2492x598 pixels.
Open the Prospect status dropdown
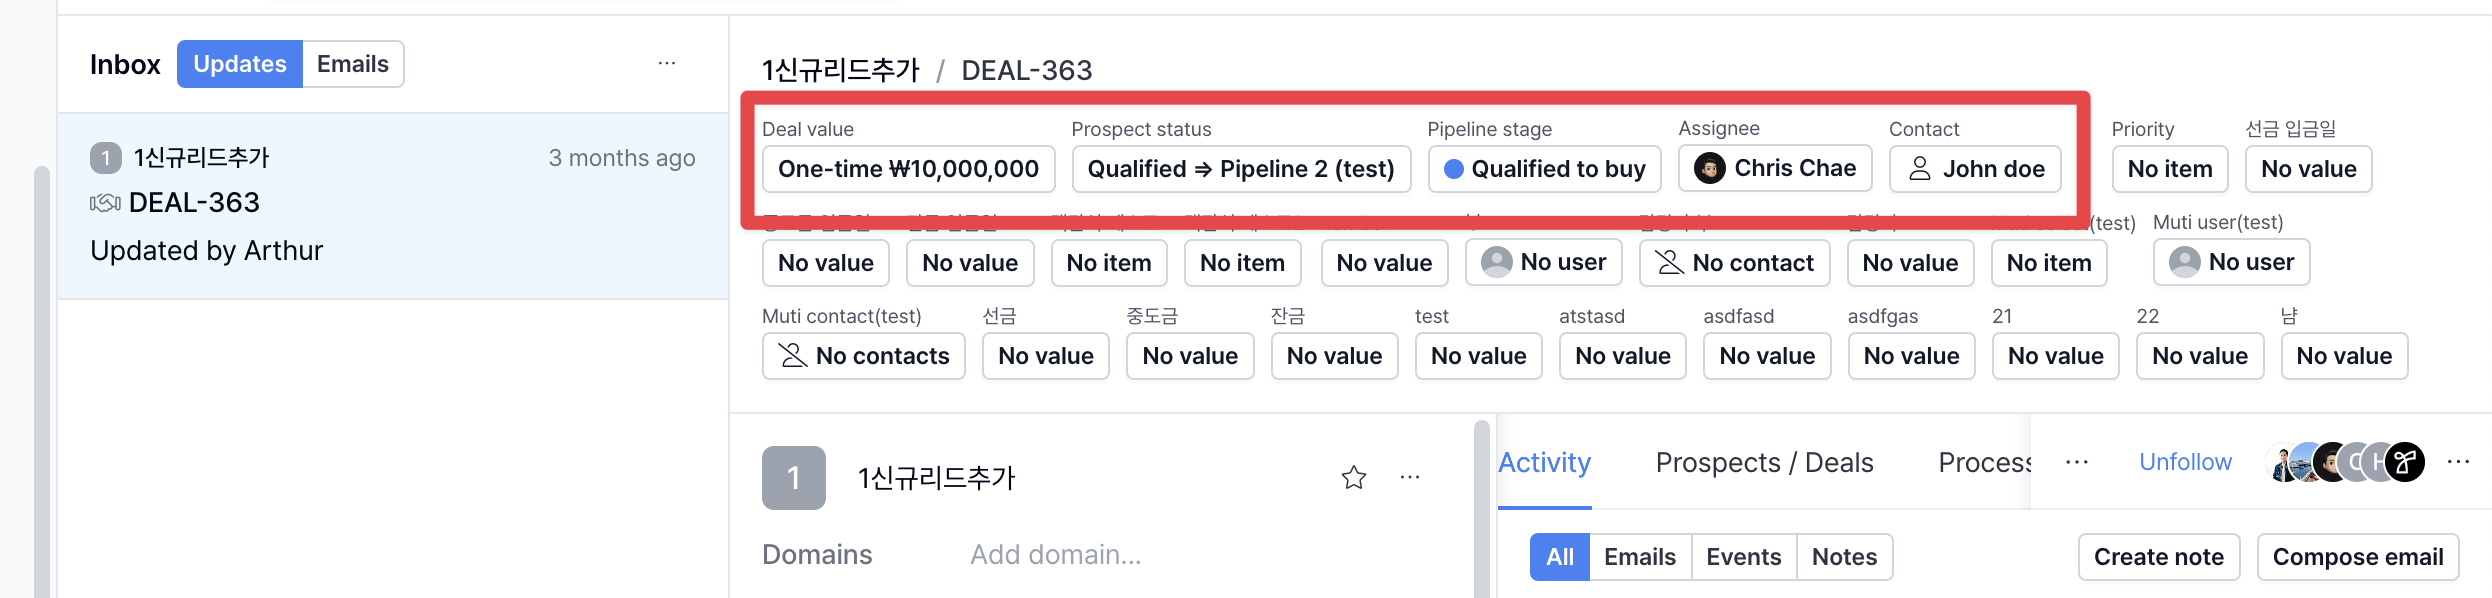pos(1242,168)
